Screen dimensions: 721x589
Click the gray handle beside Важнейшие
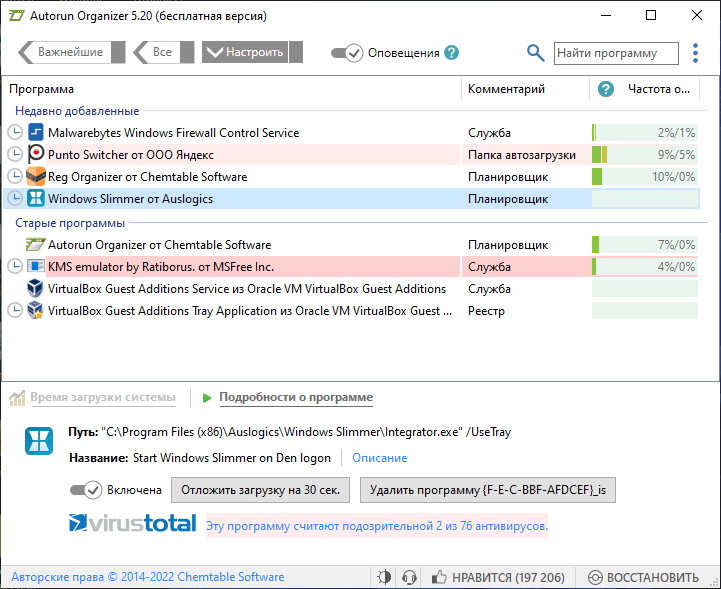coord(119,52)
